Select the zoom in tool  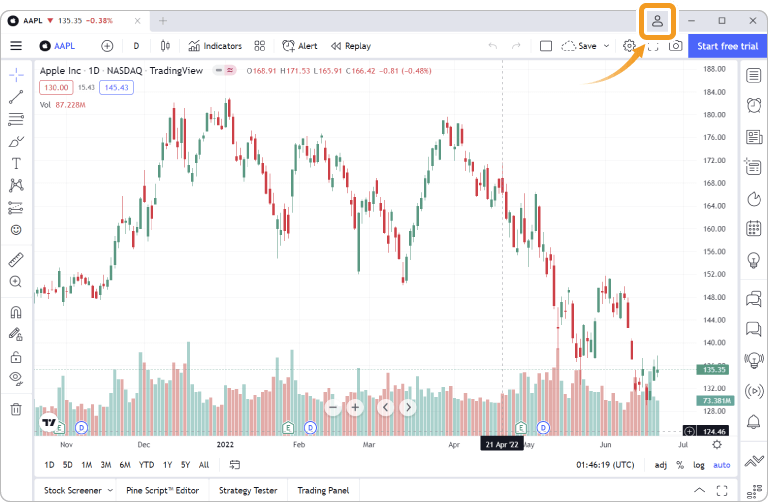pos(16,282)
